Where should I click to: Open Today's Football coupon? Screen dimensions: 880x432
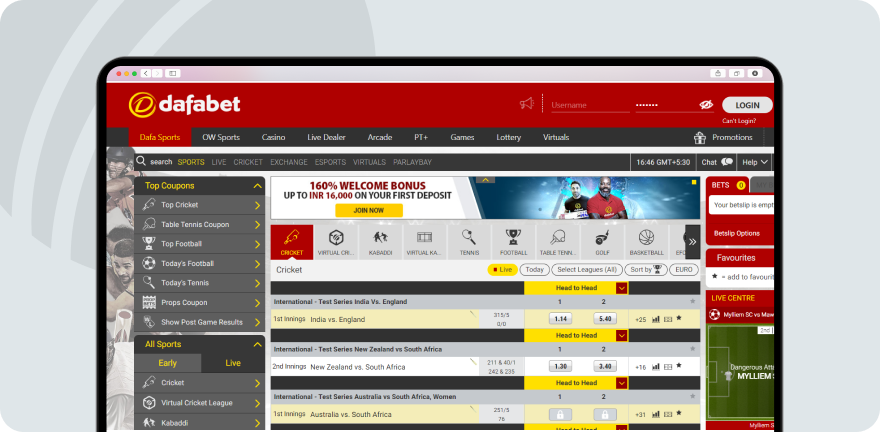(x=199, y=264)
